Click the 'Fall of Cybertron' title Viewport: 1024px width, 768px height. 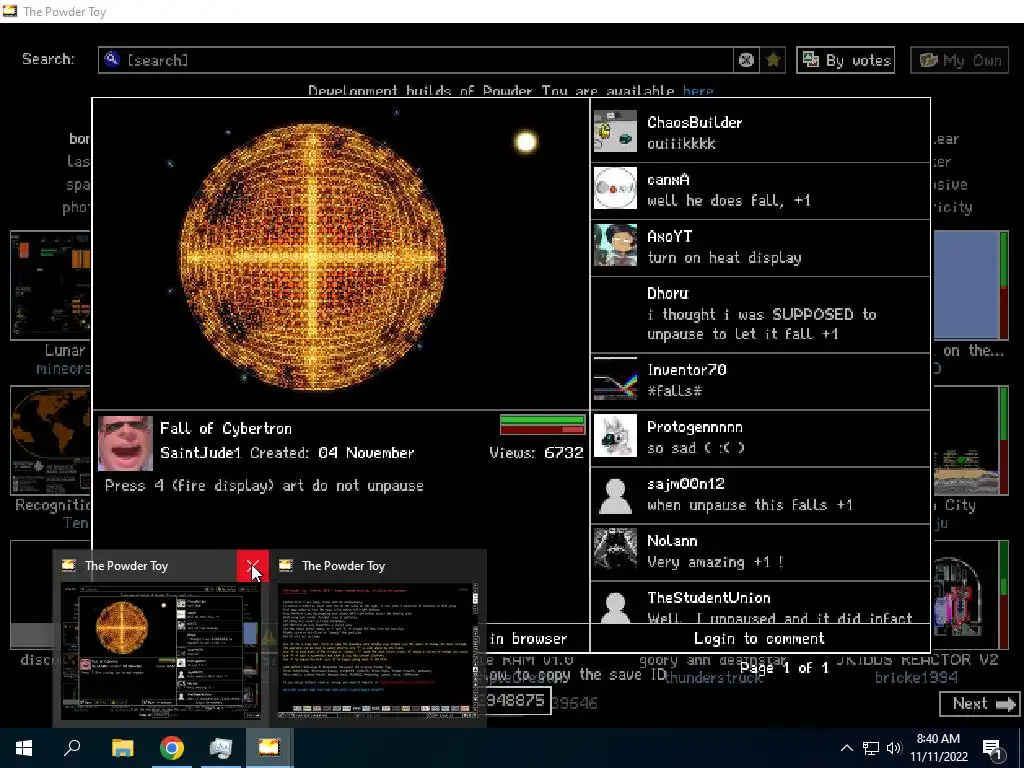point(226,428)
